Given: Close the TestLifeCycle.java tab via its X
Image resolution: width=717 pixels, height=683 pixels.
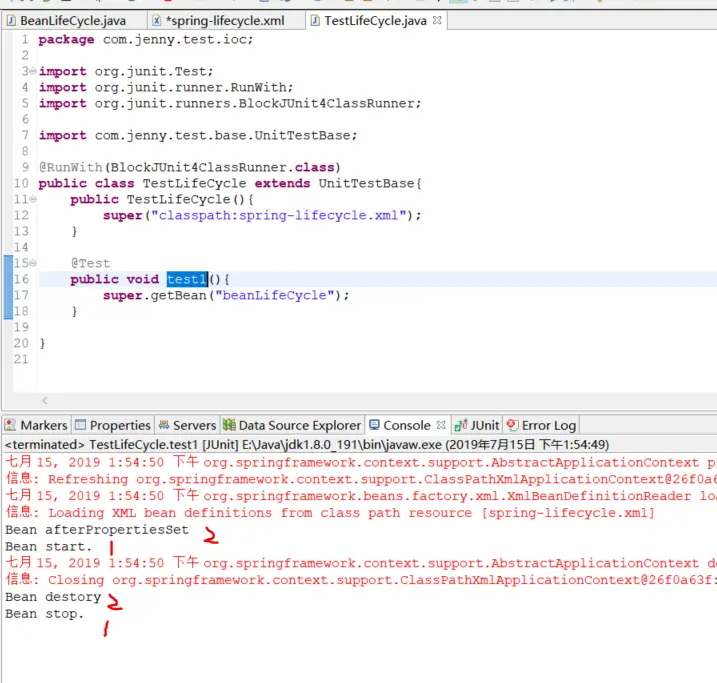Looking at the screenshot, I should click(437, 21).
